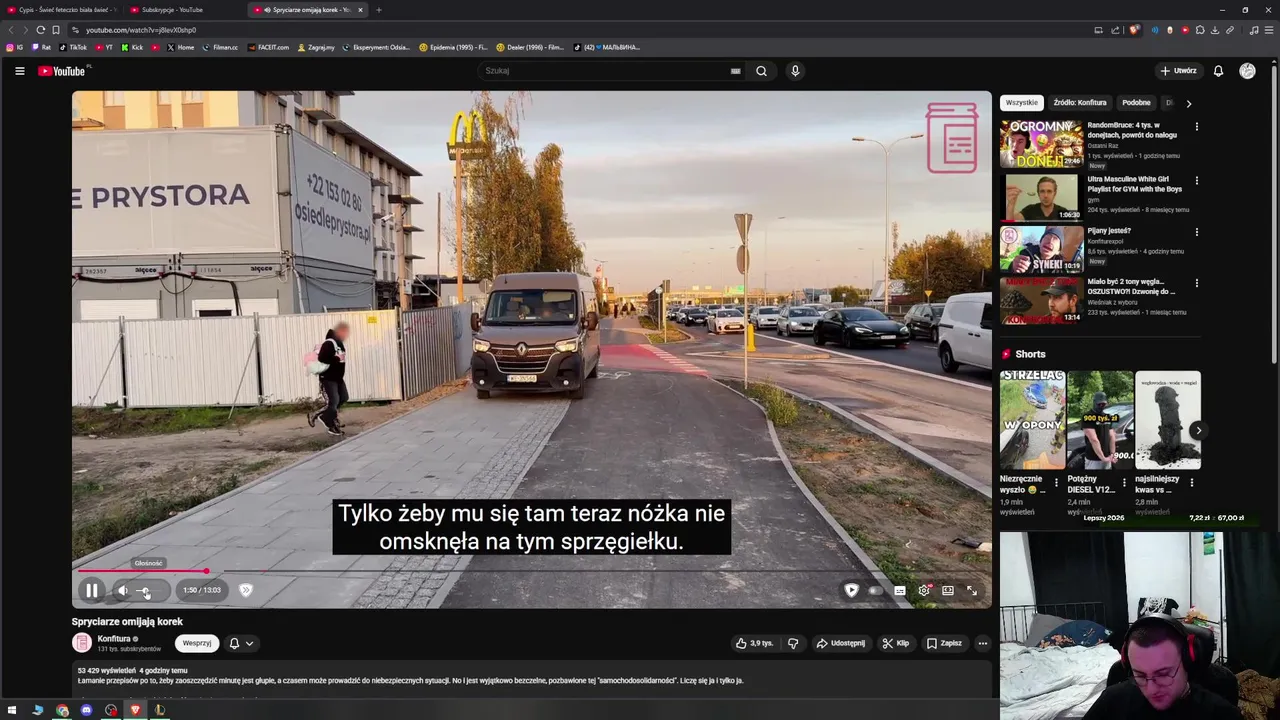Click the shield play icon in player controls
1280x720 pixels.
pos(851,590)
